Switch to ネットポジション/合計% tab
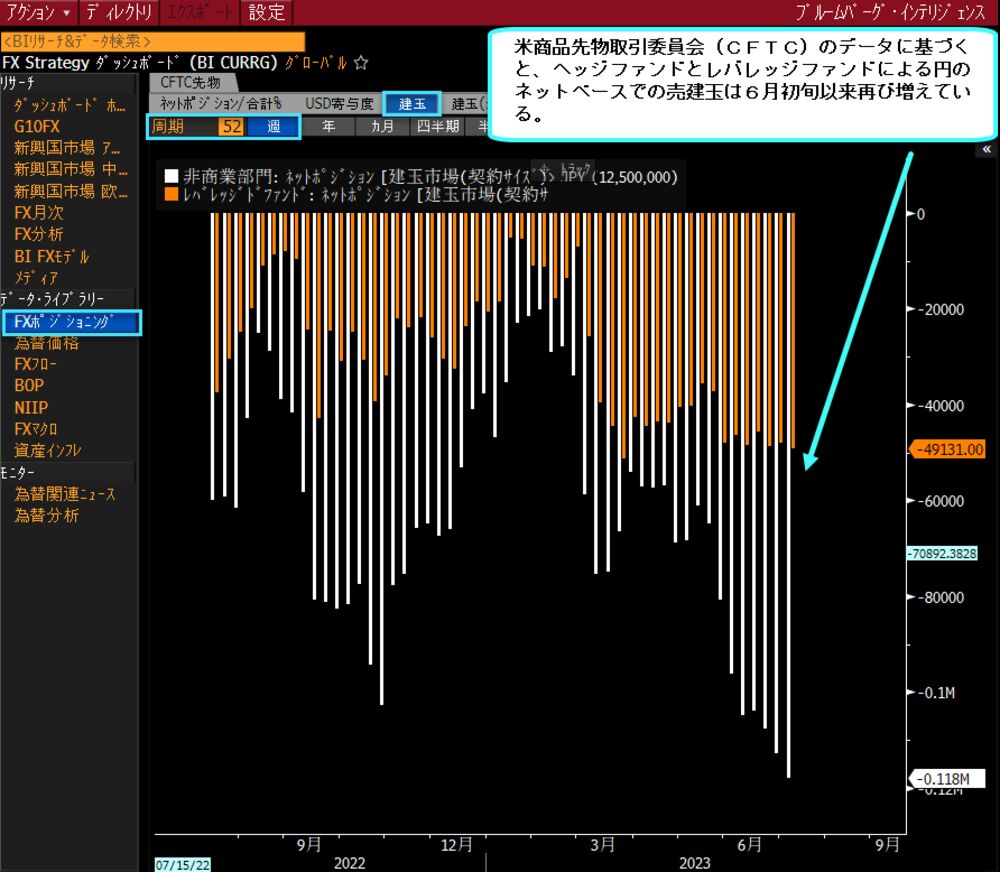 tap(221, 103)
